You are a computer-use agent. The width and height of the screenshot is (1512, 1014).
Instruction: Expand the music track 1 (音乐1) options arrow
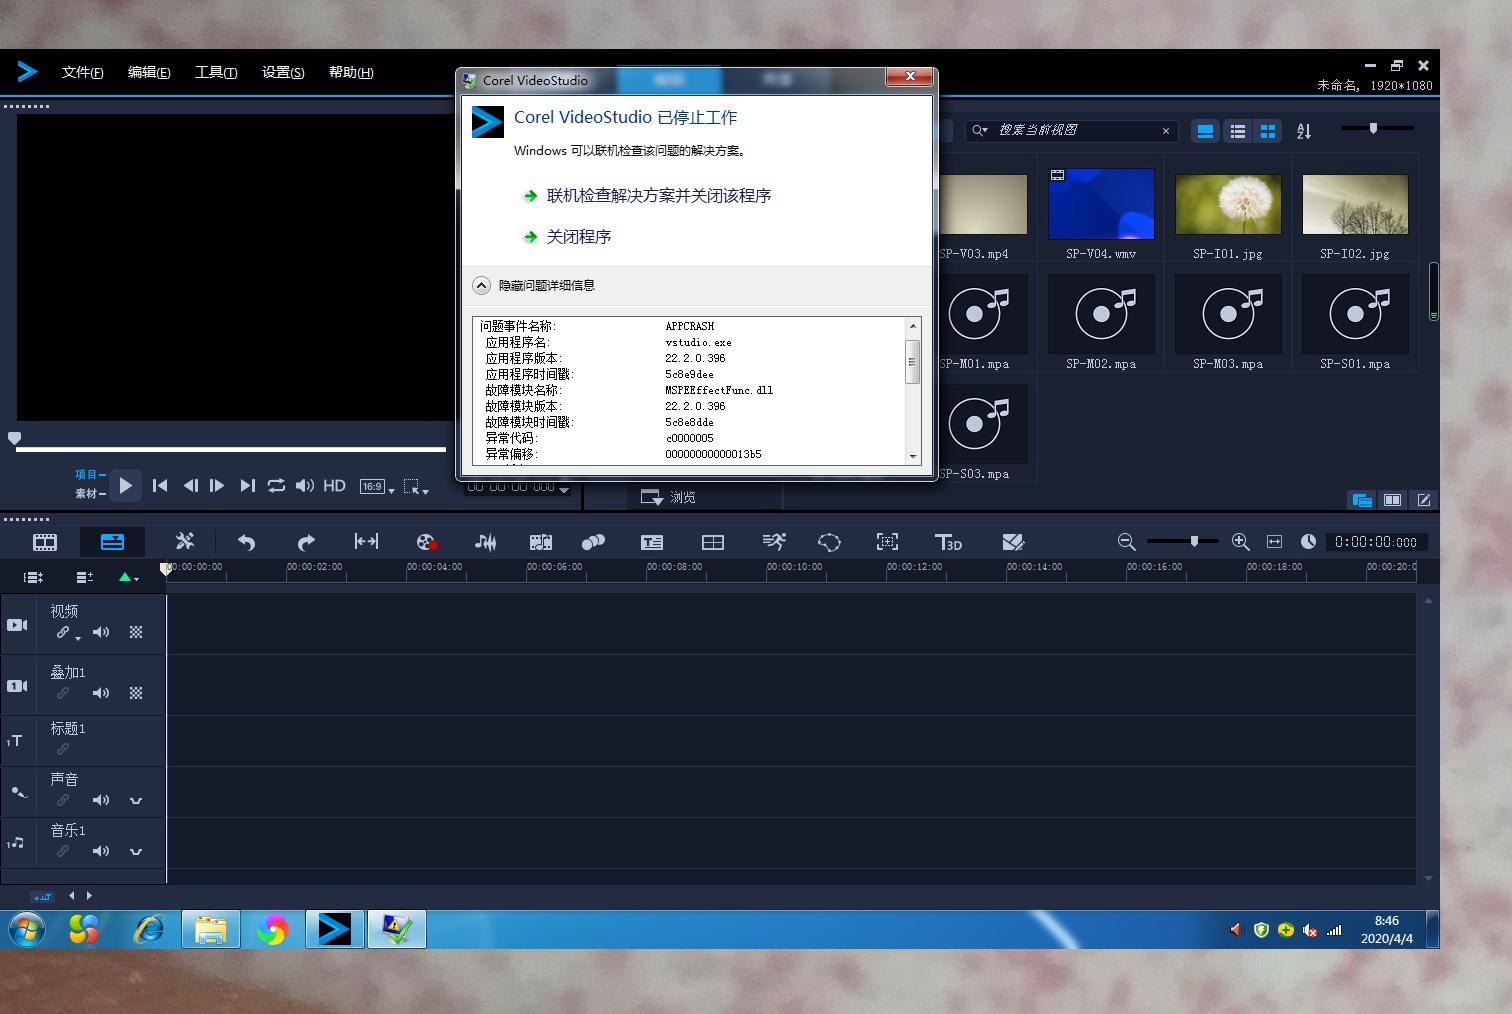(x=136, y=851)
